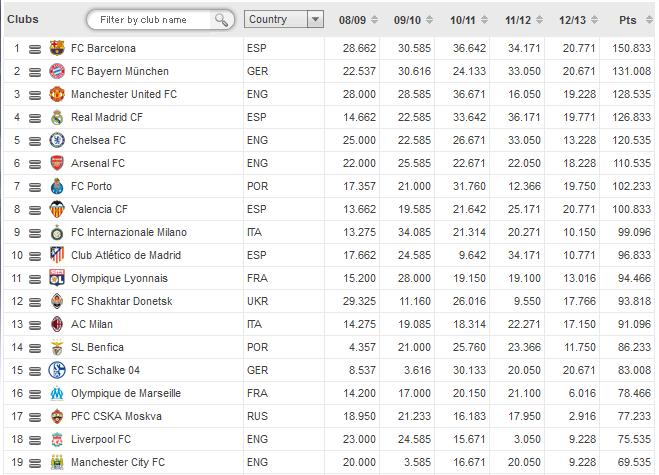The image size is (659, 475).
Task: Open the Country dropdown arrow
Action: (x=315, y=19)
